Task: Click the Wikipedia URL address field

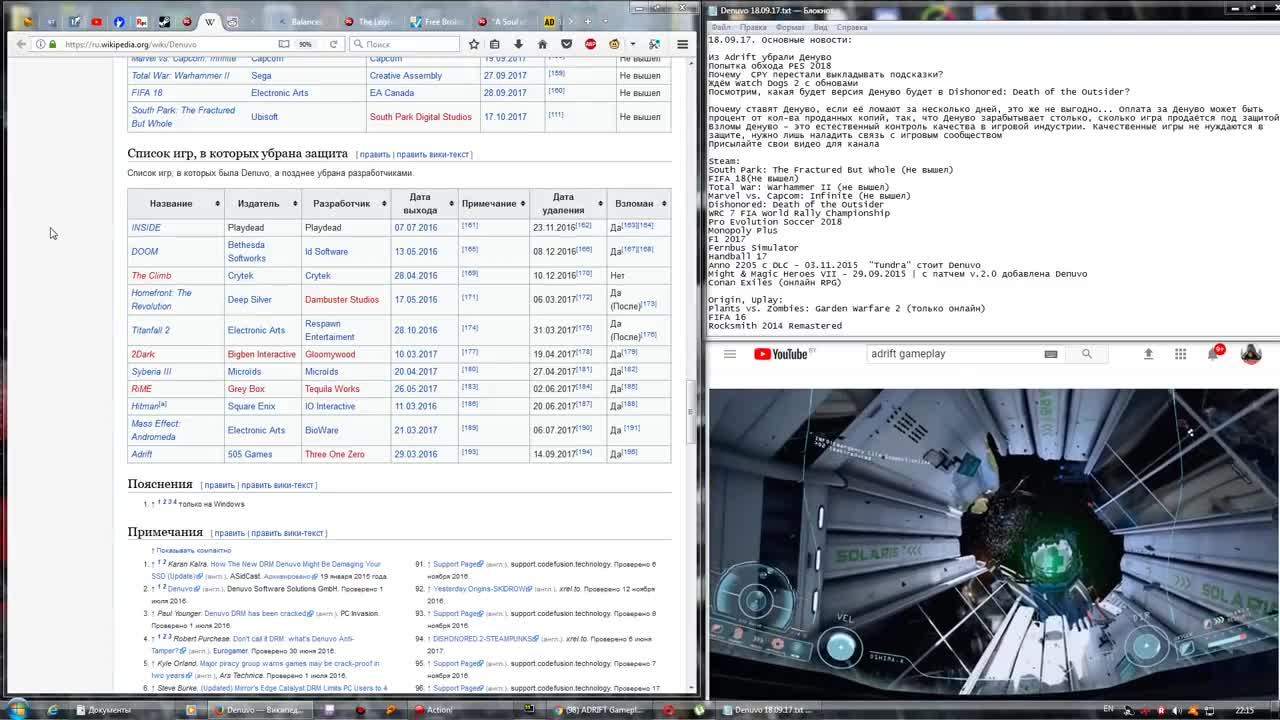Action: click(168, 44)
